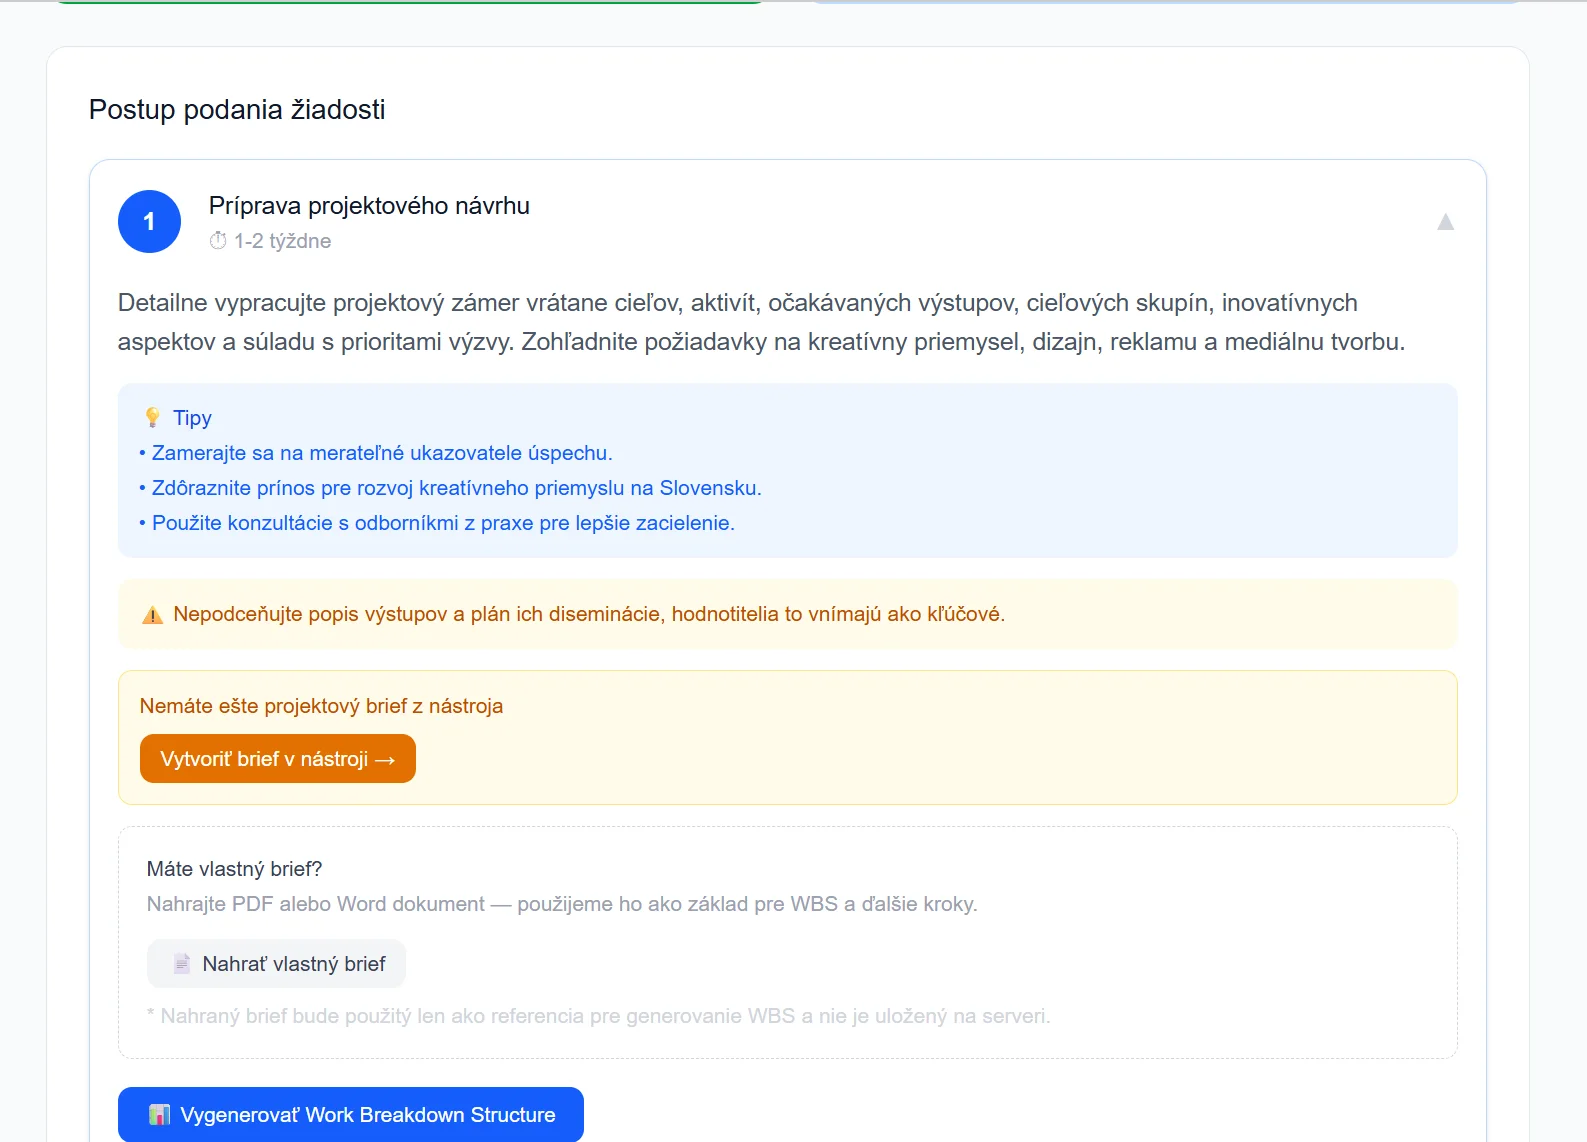
Task: Click the '1-2 týždne' duration text
Action: [282, 241]
